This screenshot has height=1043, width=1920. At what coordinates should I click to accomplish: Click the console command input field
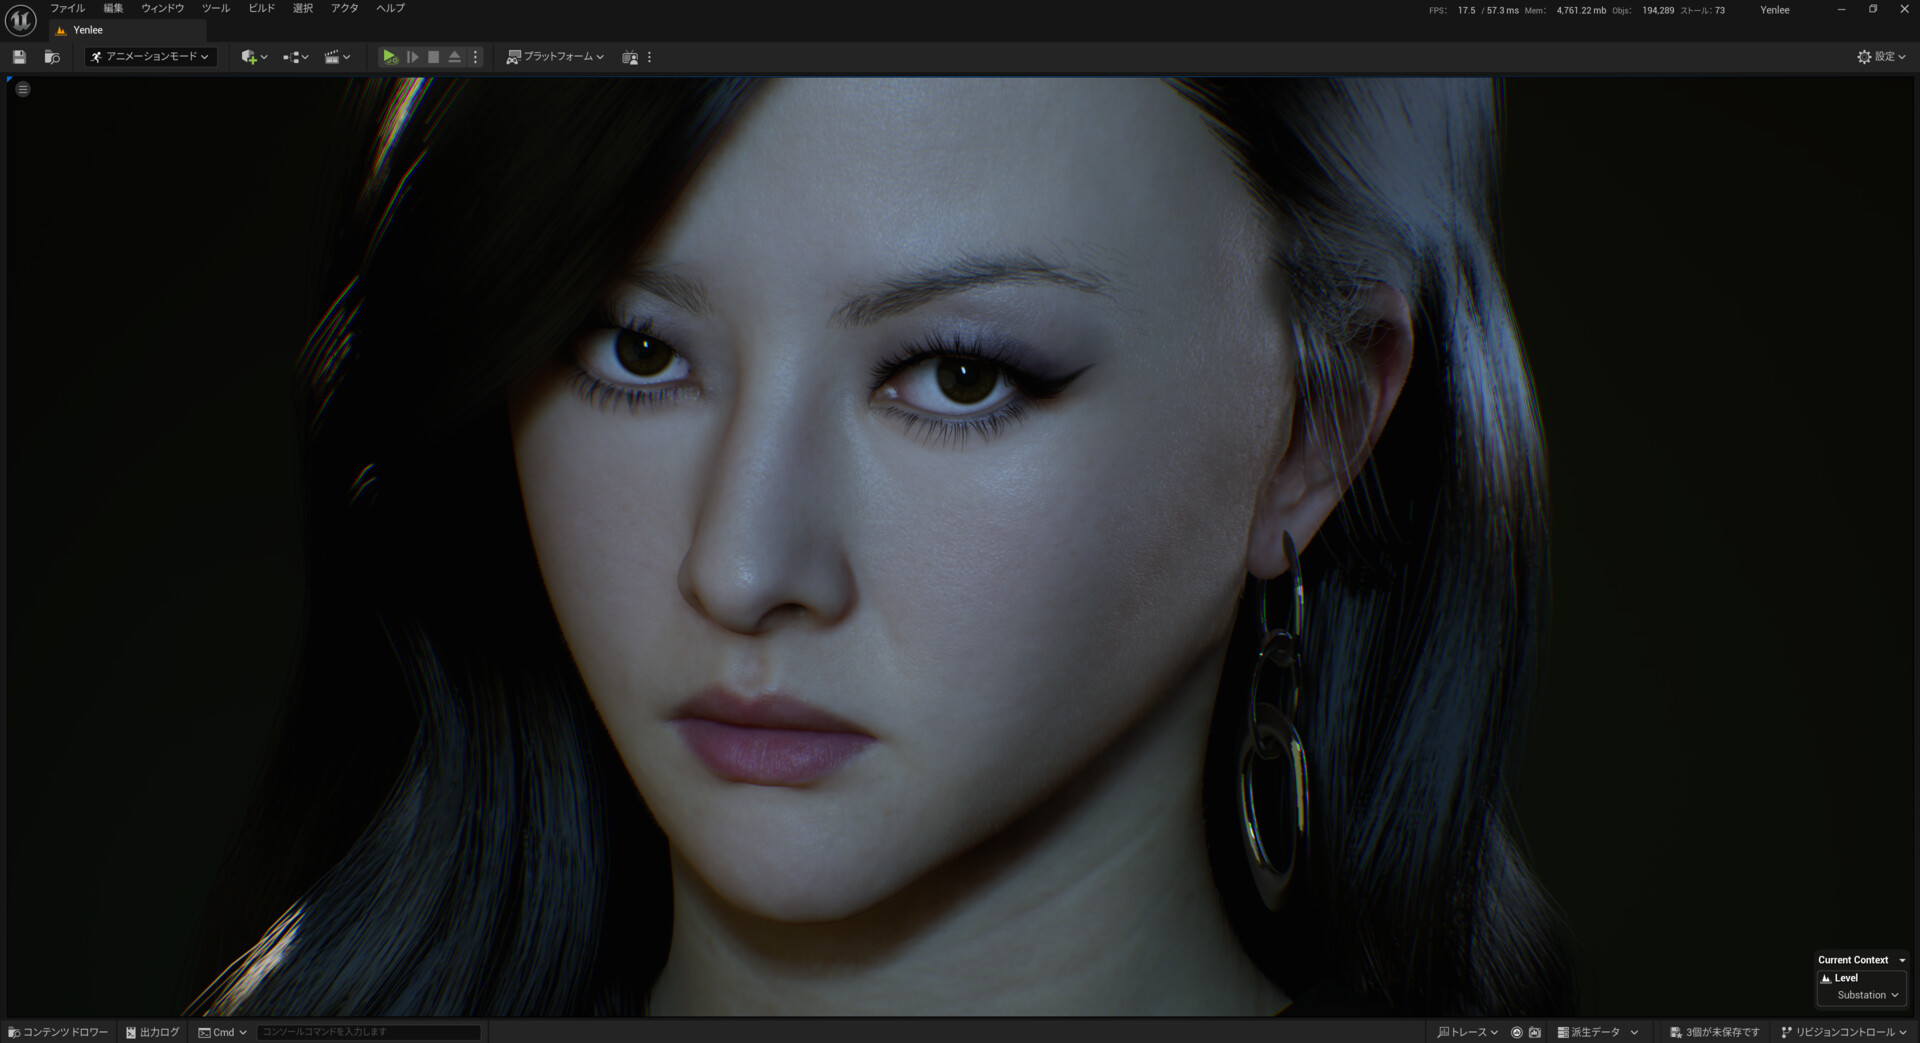click(x=368, y=1032)
